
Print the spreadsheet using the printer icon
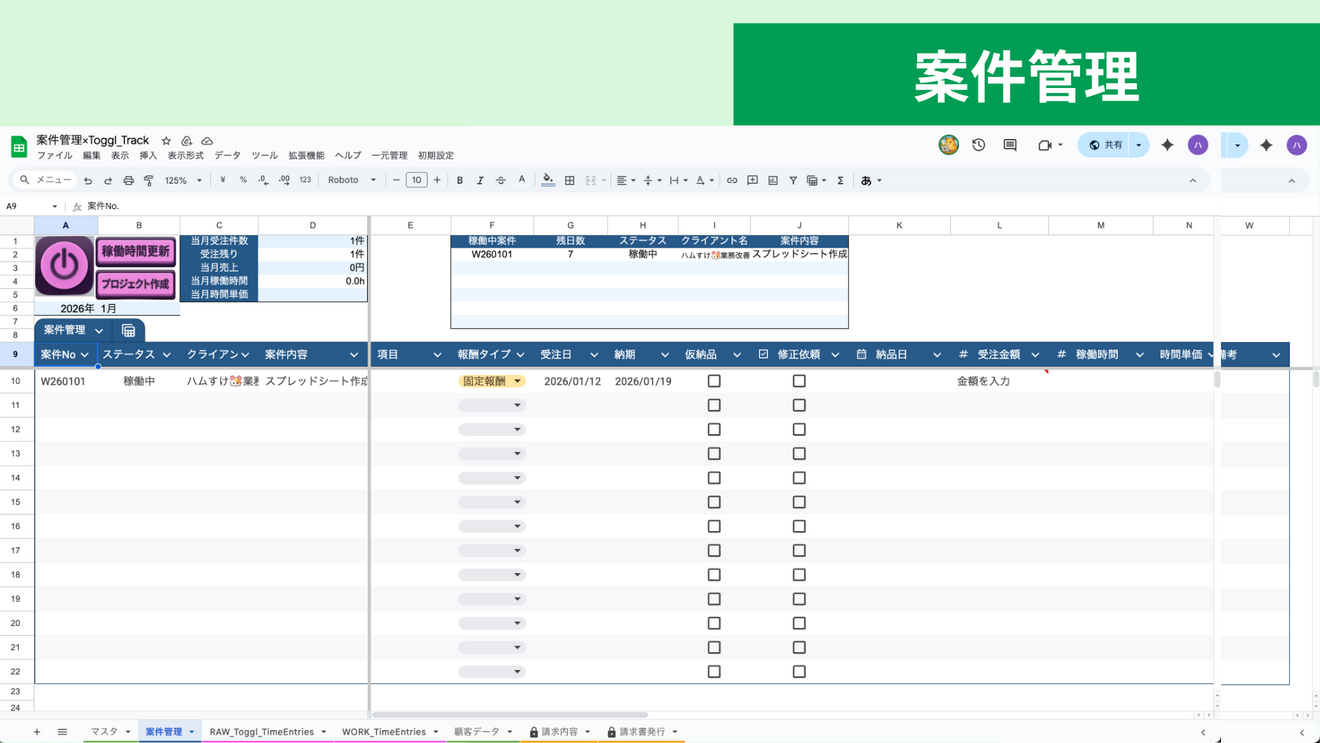click(128, 181)
